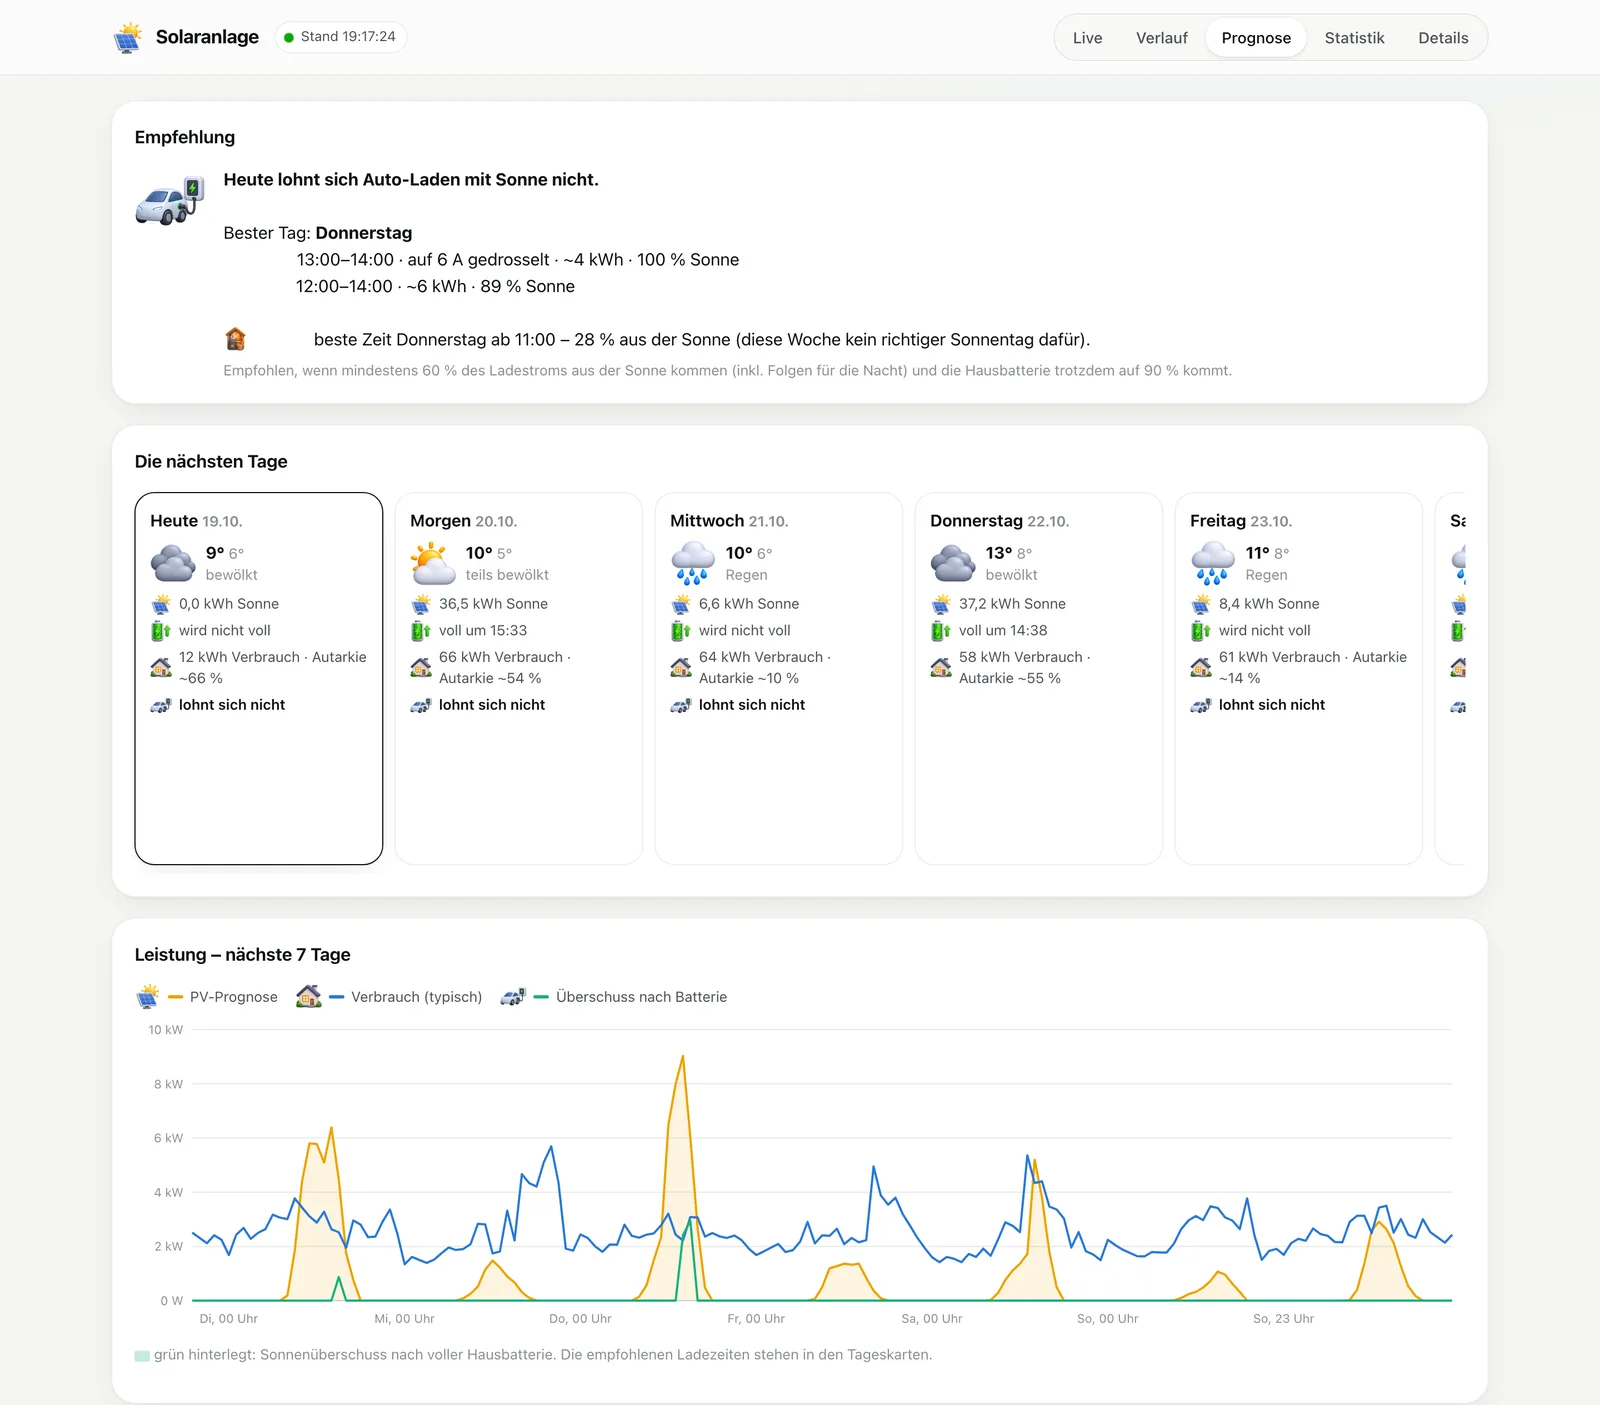Click the highest PV peak on Thursday in chart
1600x1405 pixels.
683,1056
